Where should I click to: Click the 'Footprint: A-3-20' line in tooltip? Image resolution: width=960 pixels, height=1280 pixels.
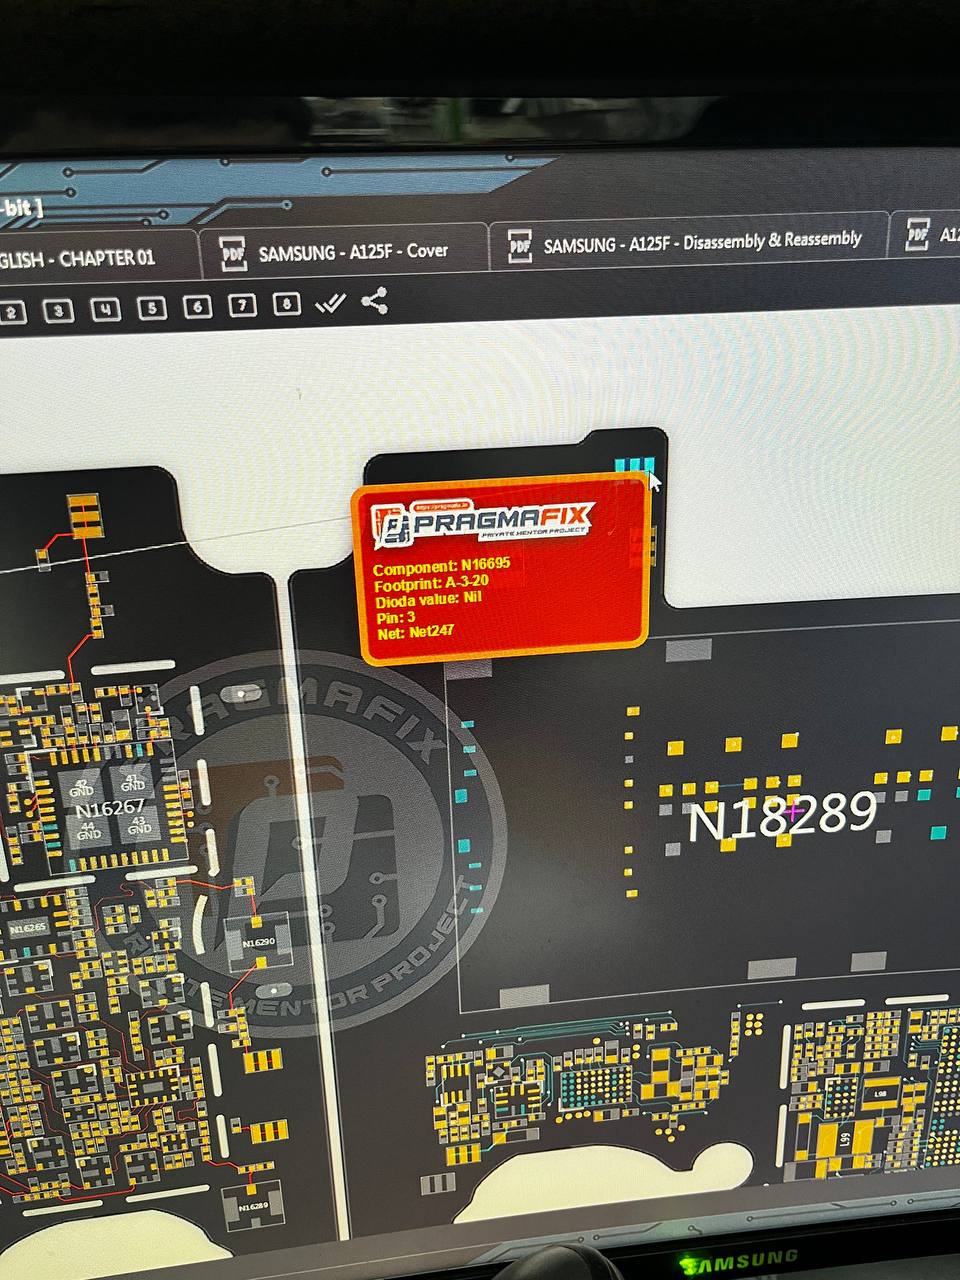[431, 582]
